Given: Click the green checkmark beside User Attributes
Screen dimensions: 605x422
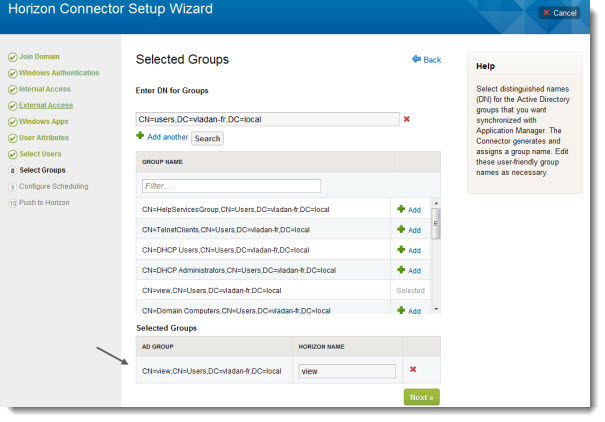Looking at the screenshot, I should (13, 138).
